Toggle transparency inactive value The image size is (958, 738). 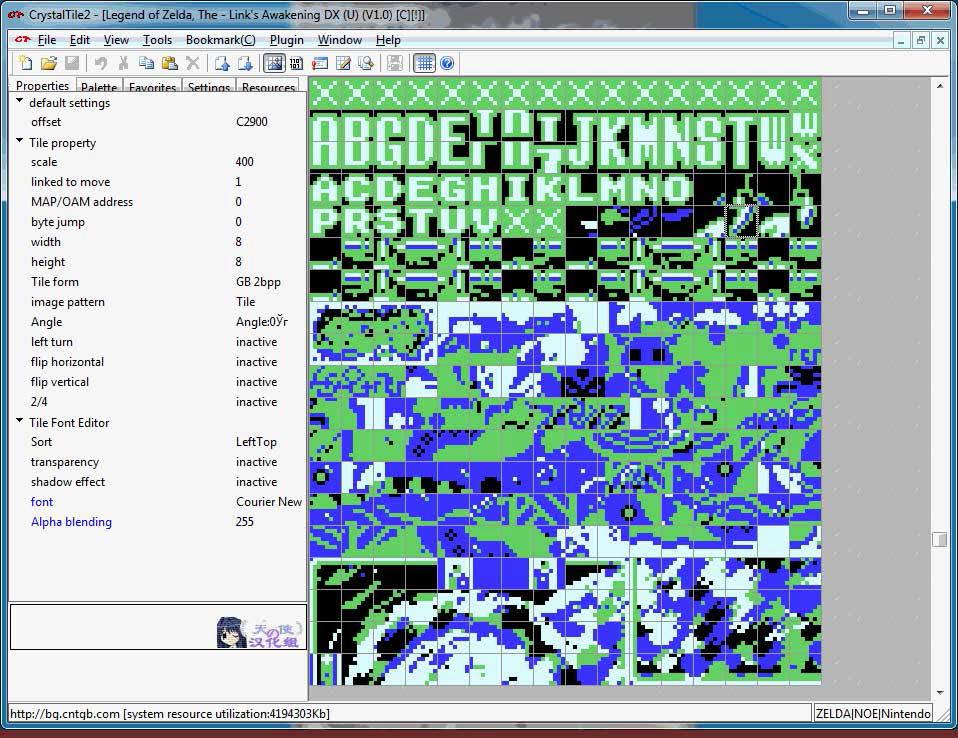click(257, 462)
